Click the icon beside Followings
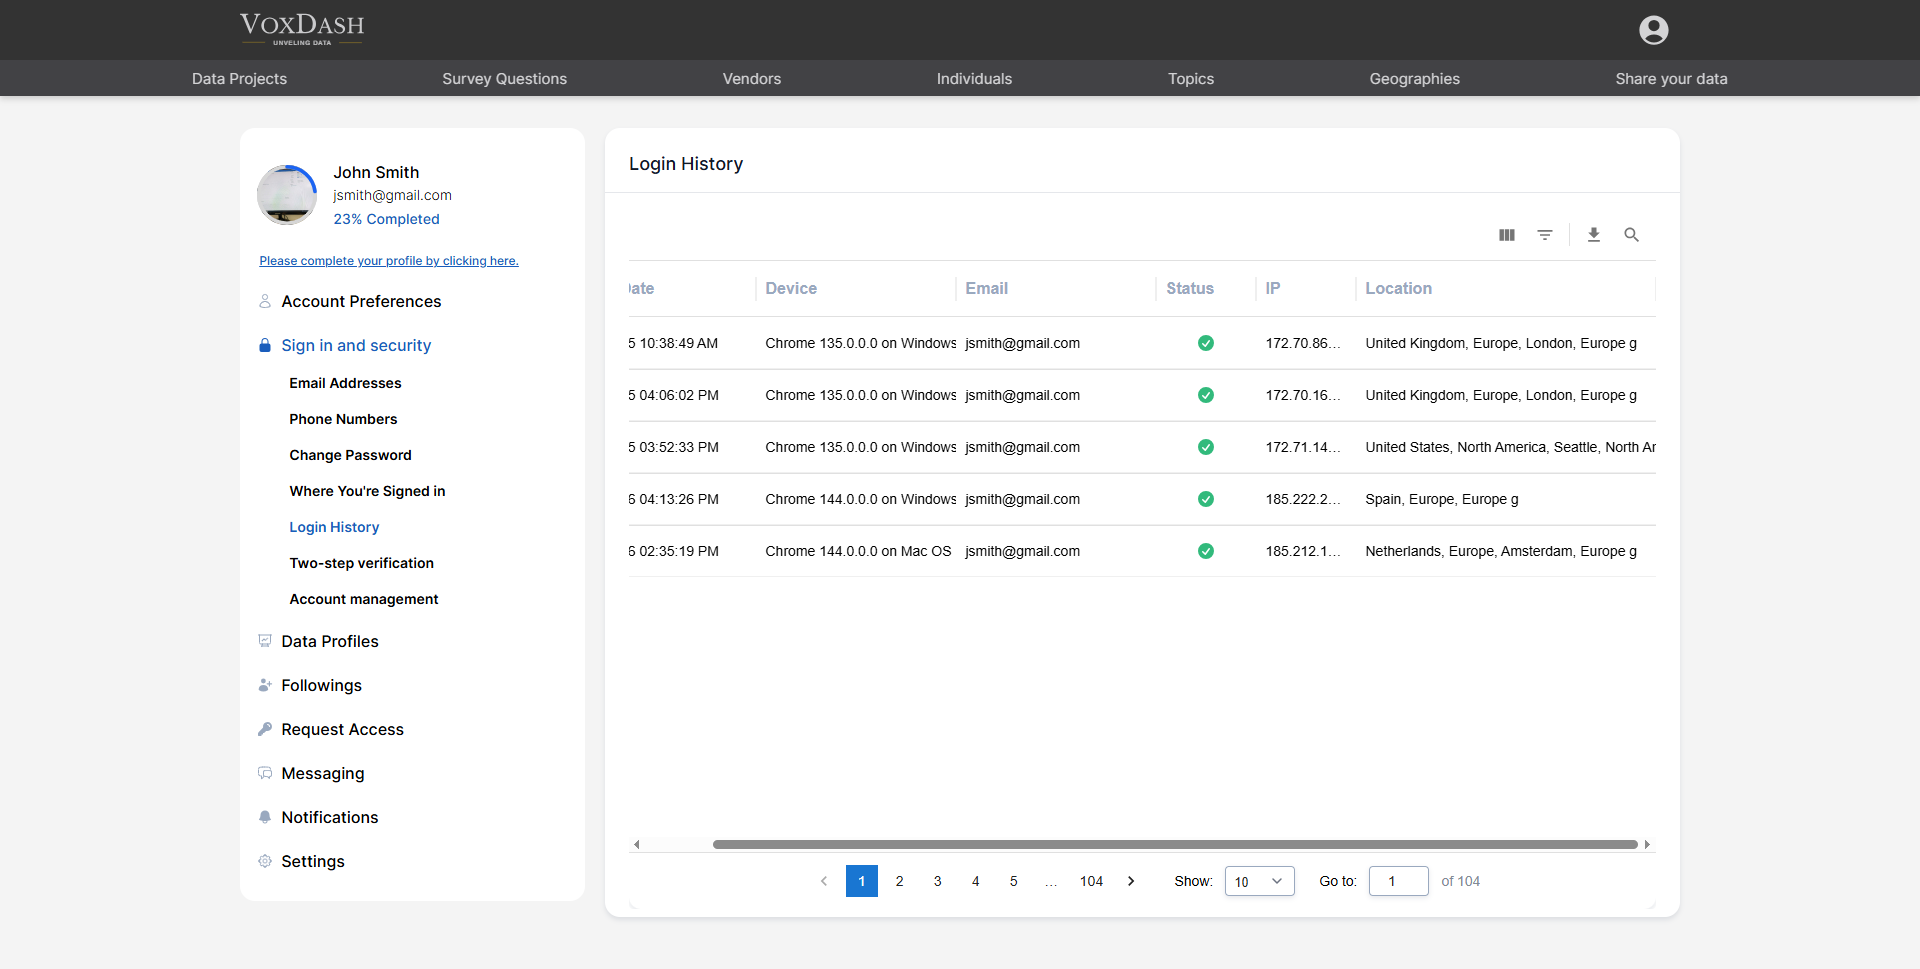 [265, 685]
